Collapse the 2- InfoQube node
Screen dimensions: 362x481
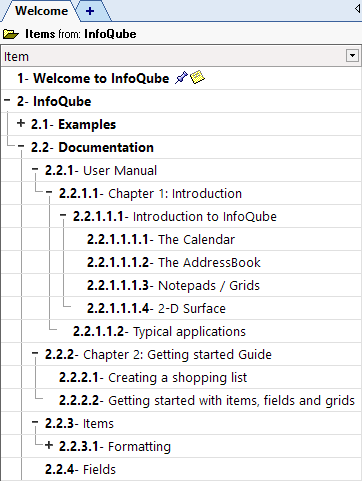click(x=7, y=100)
